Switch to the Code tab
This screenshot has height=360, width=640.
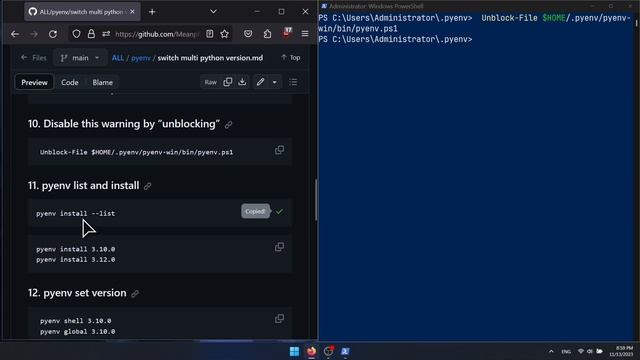(70, 82)
